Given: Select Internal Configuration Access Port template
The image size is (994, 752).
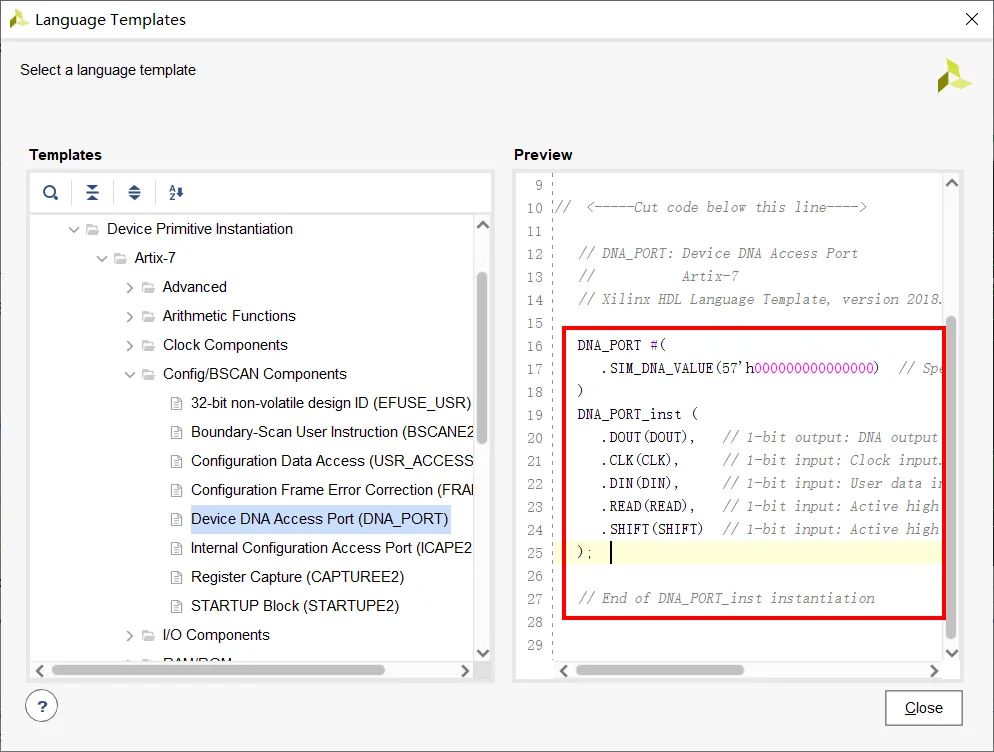Looking at the screenshot, I should 332,548.
